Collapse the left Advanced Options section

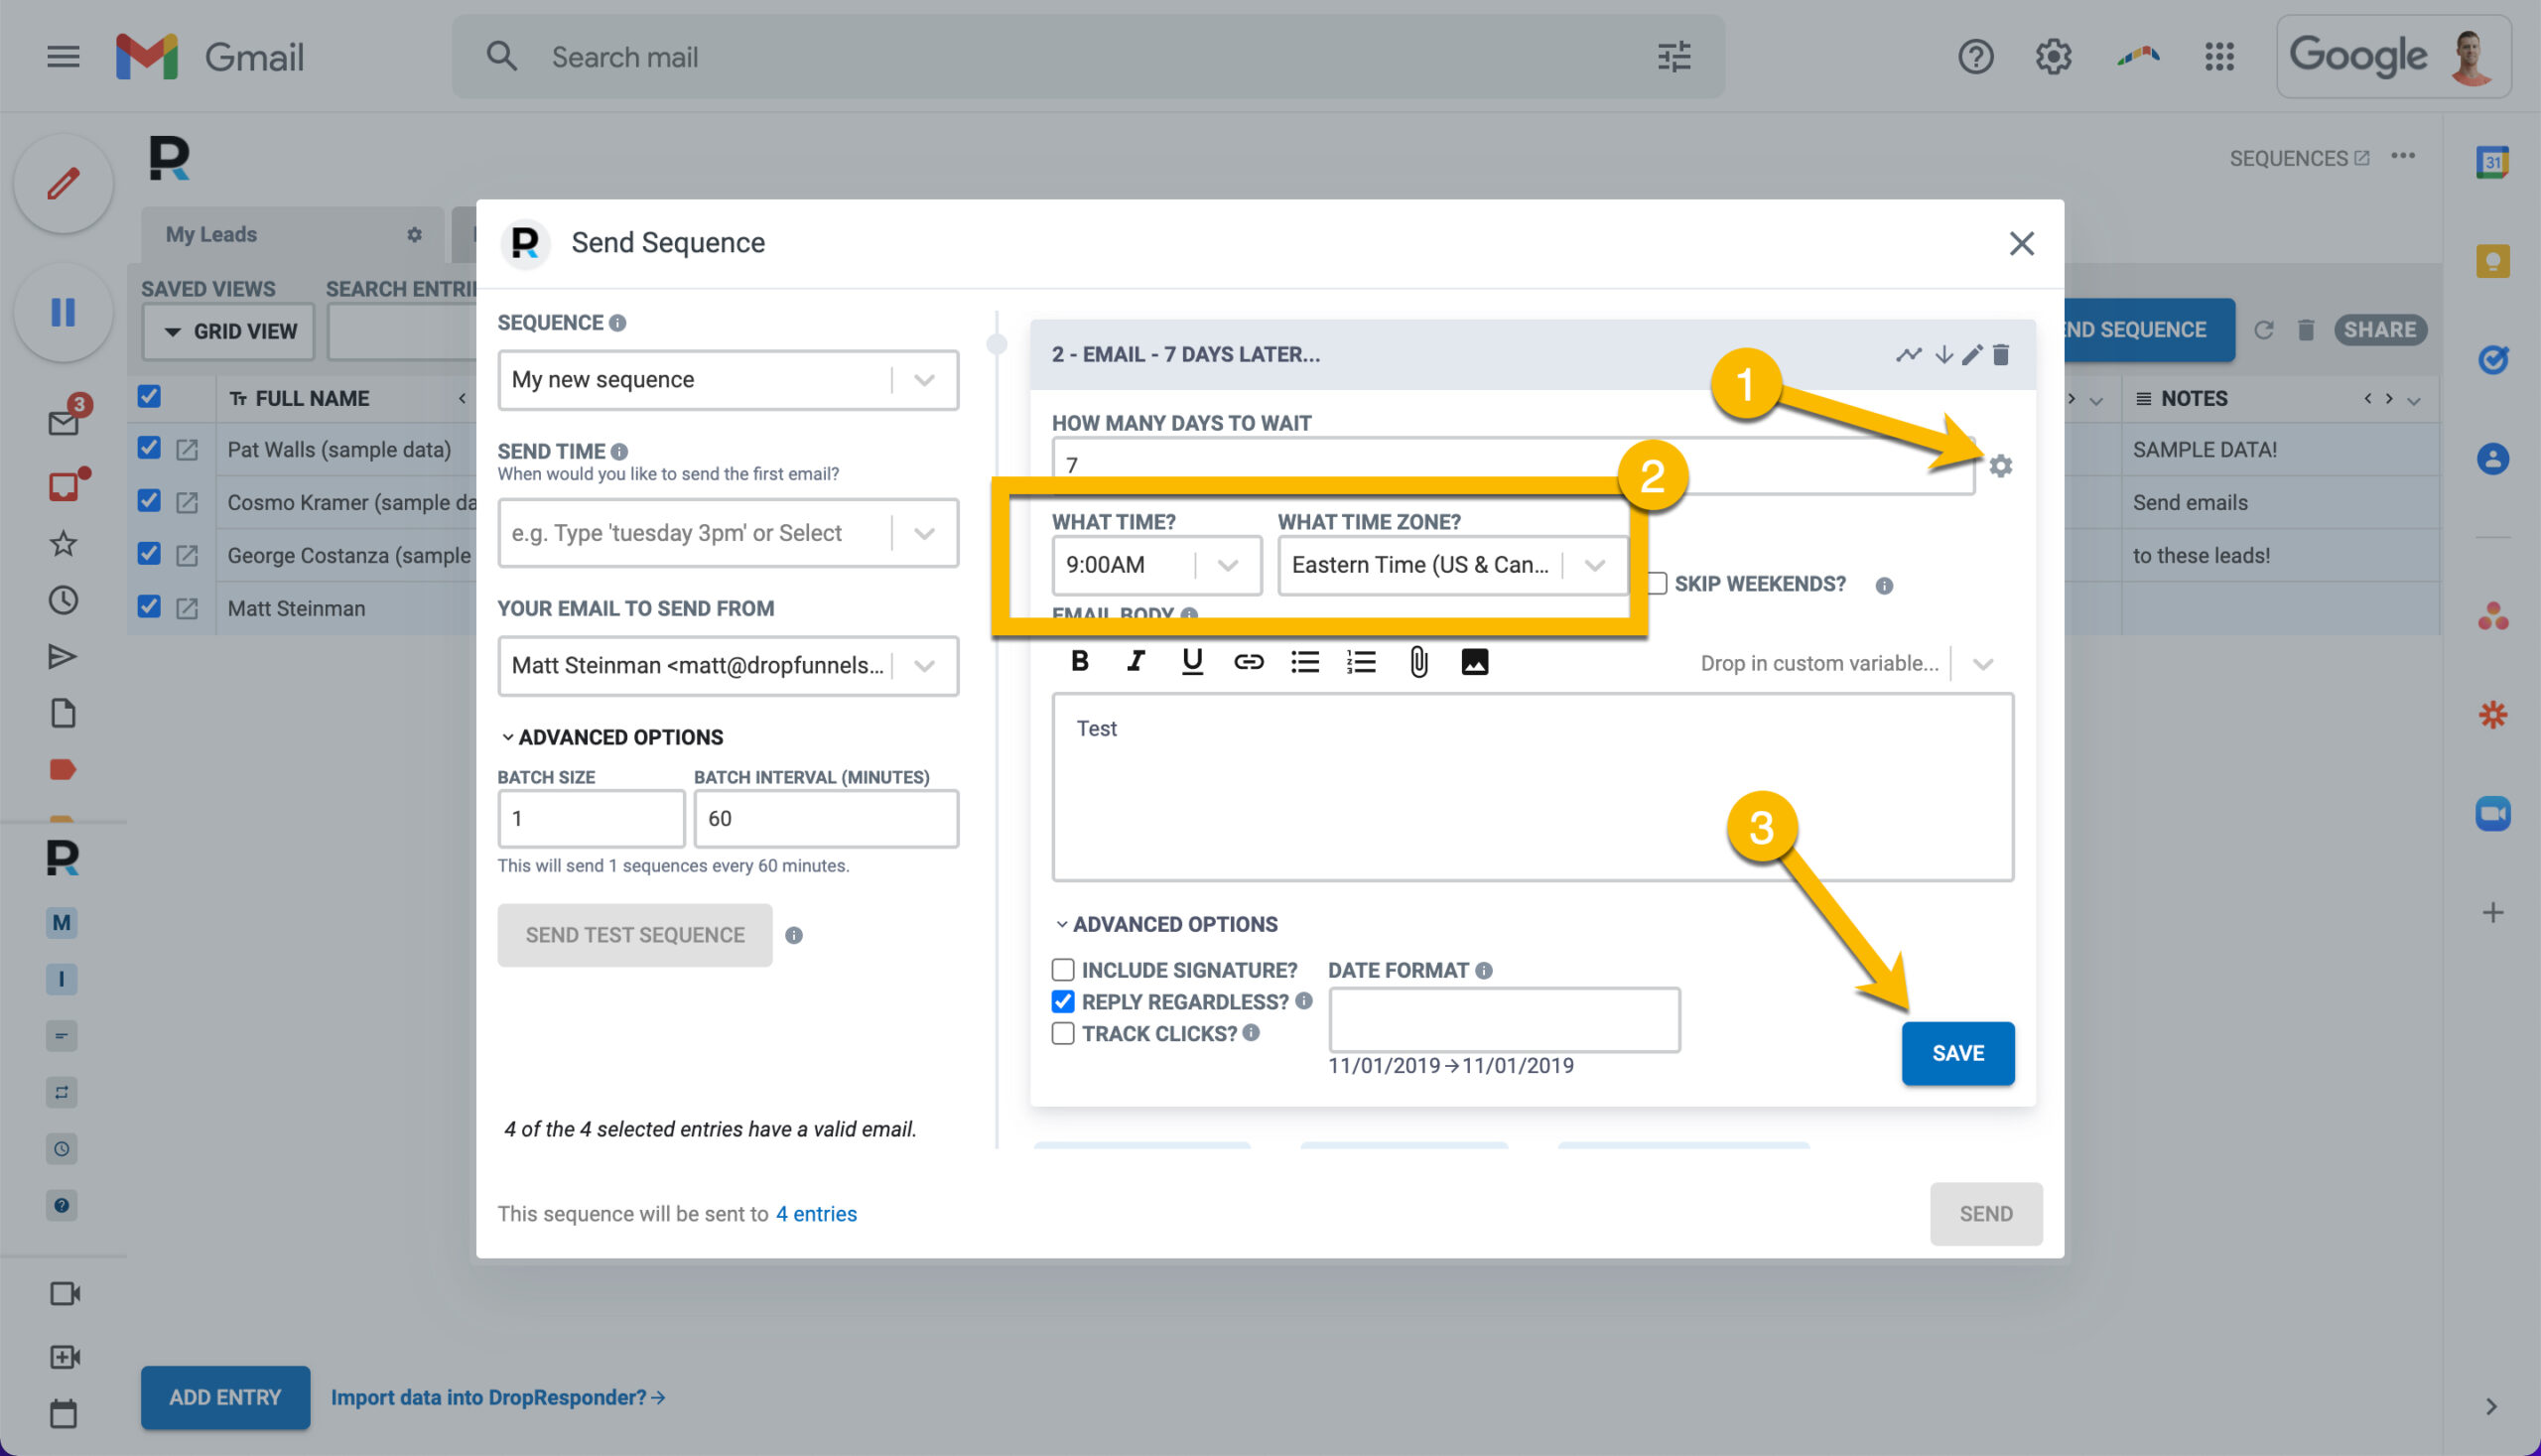coord(611,737)
